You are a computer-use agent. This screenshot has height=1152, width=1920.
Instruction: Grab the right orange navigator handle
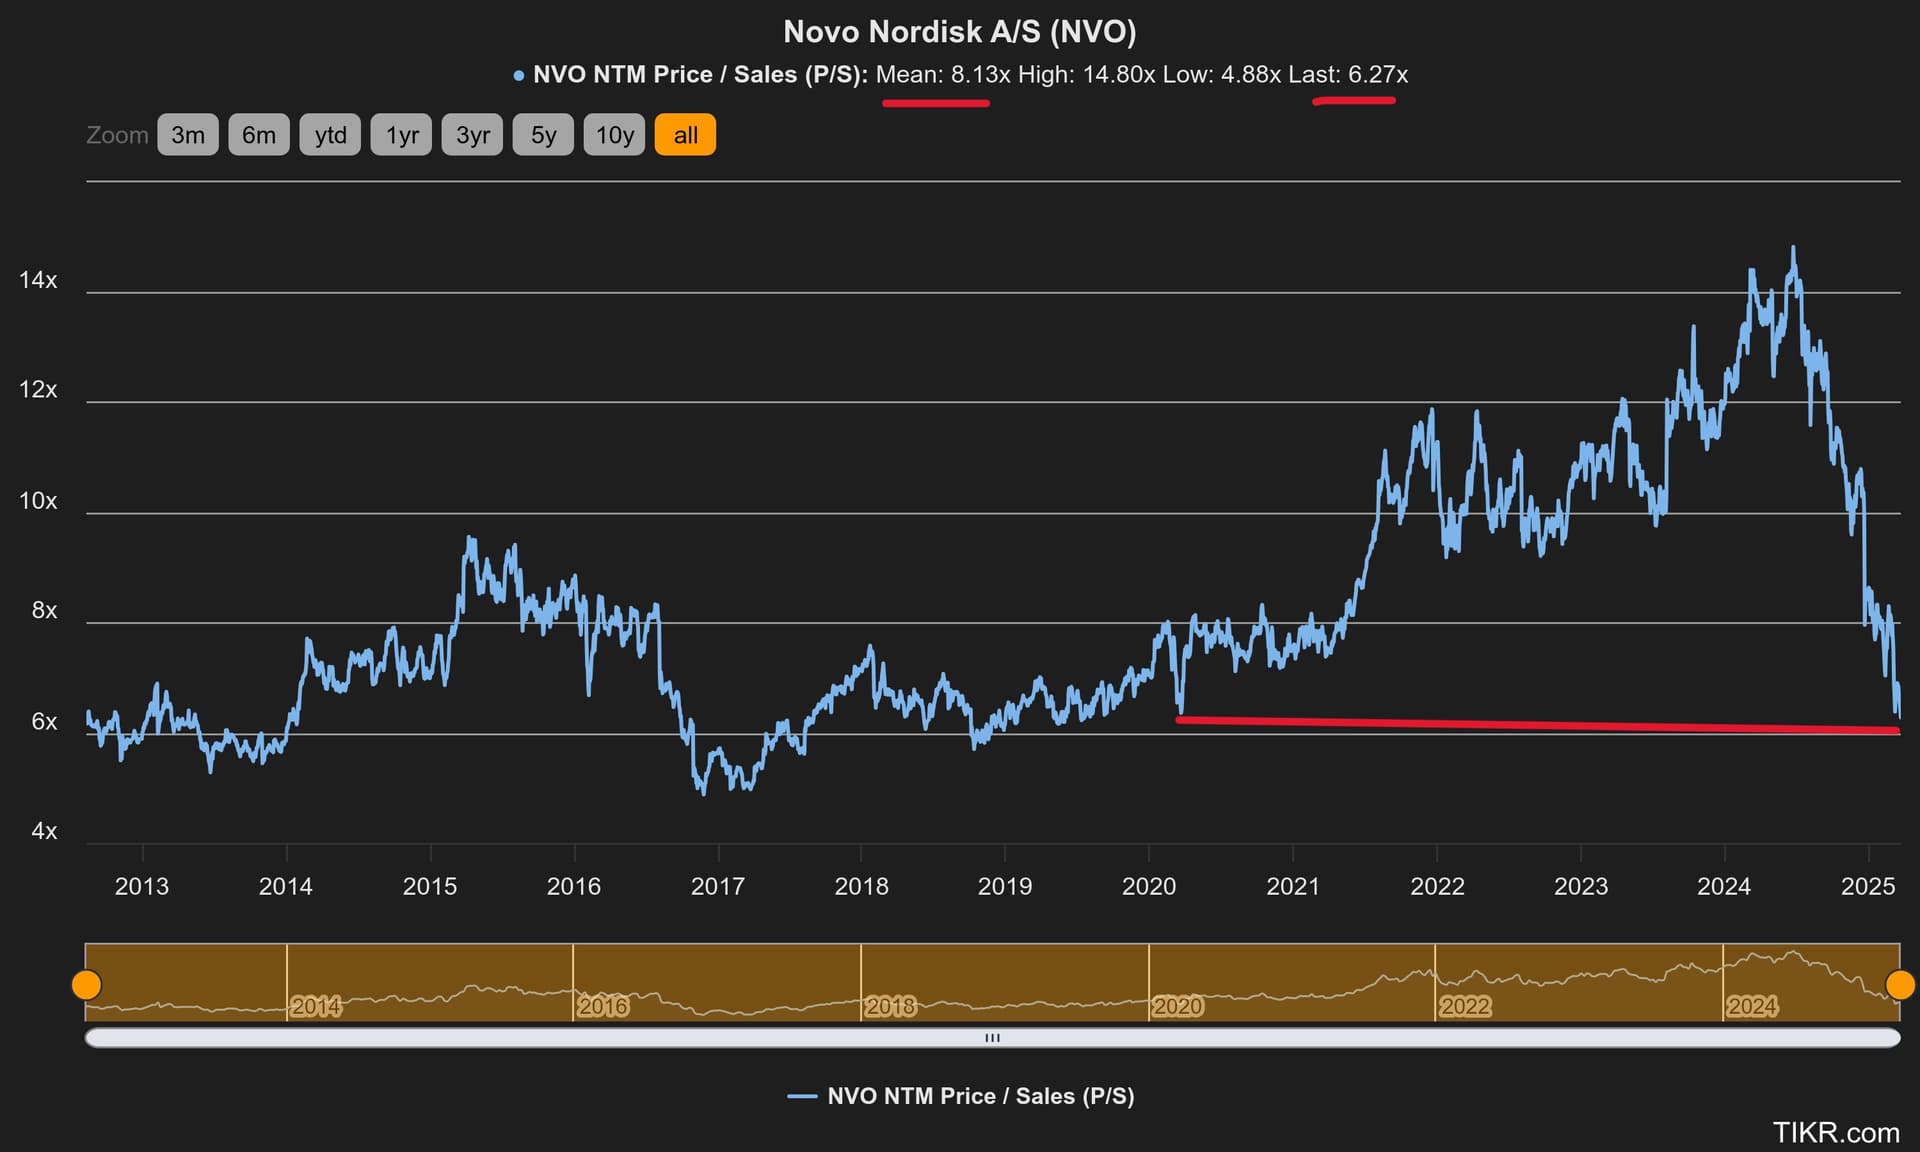[x=1900, y=985]
